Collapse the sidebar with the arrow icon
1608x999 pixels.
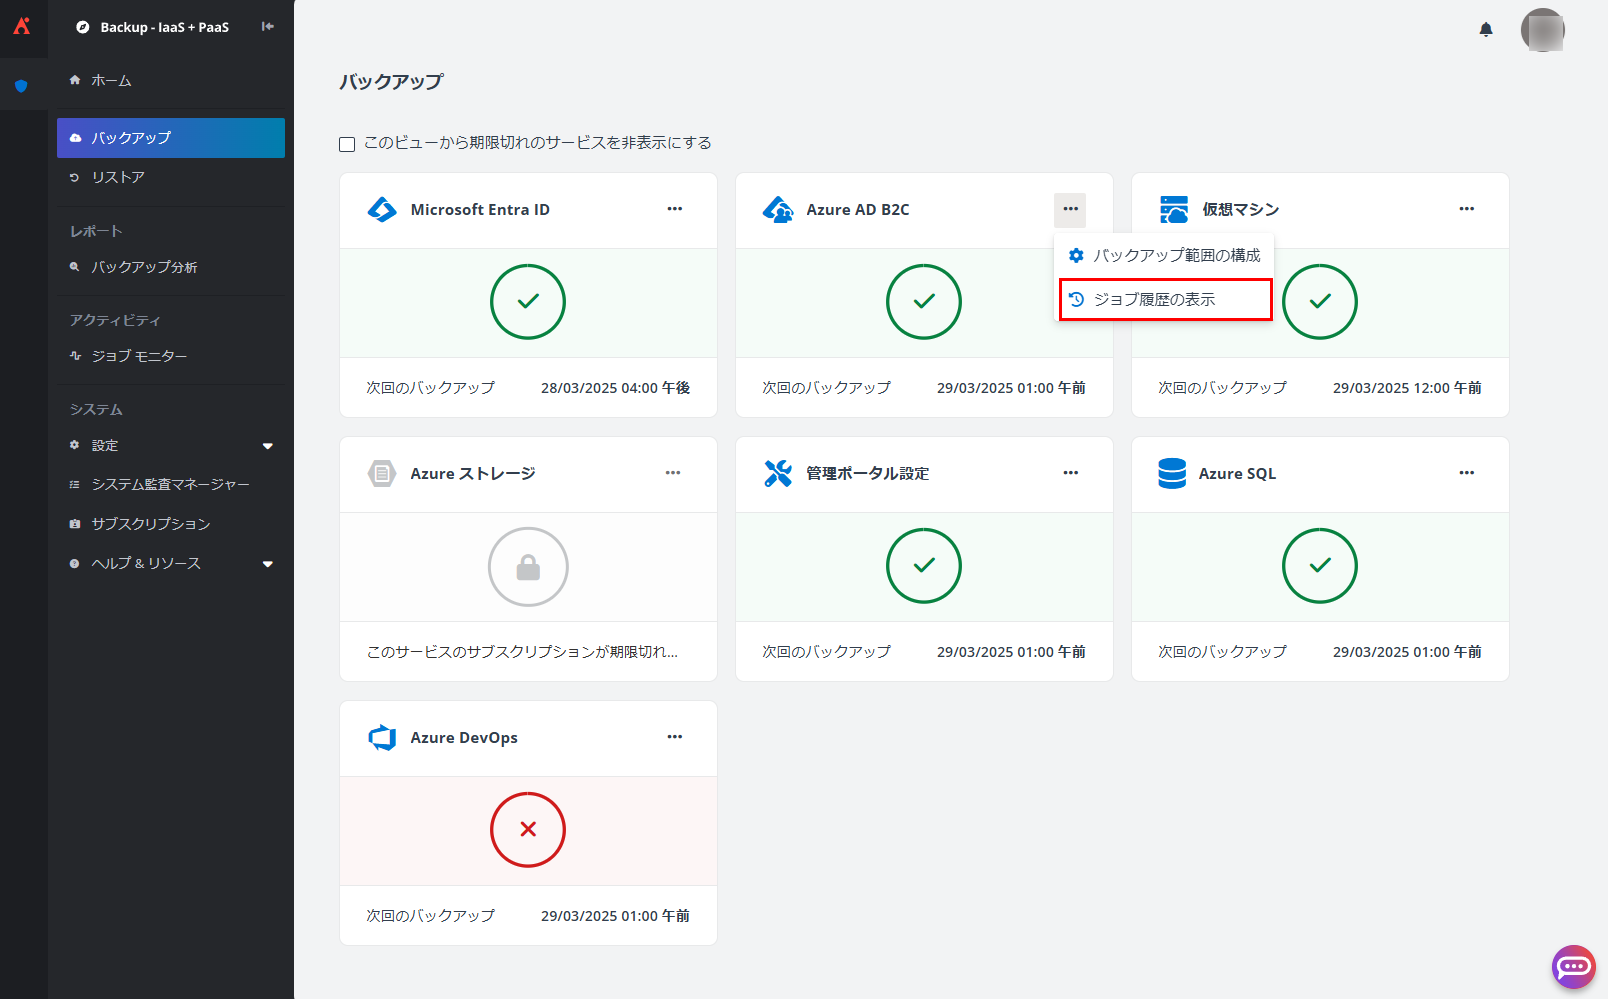268,27
